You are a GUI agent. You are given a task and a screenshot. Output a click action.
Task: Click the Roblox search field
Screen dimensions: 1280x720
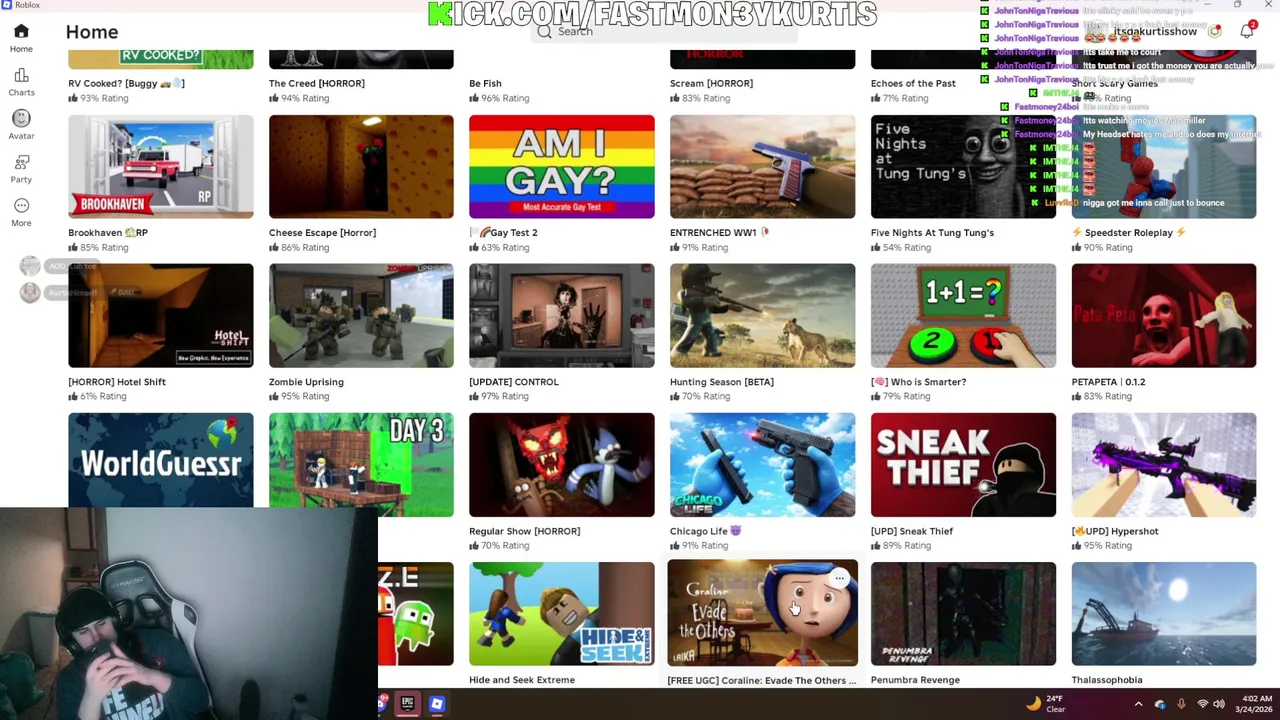pos(665,32)
